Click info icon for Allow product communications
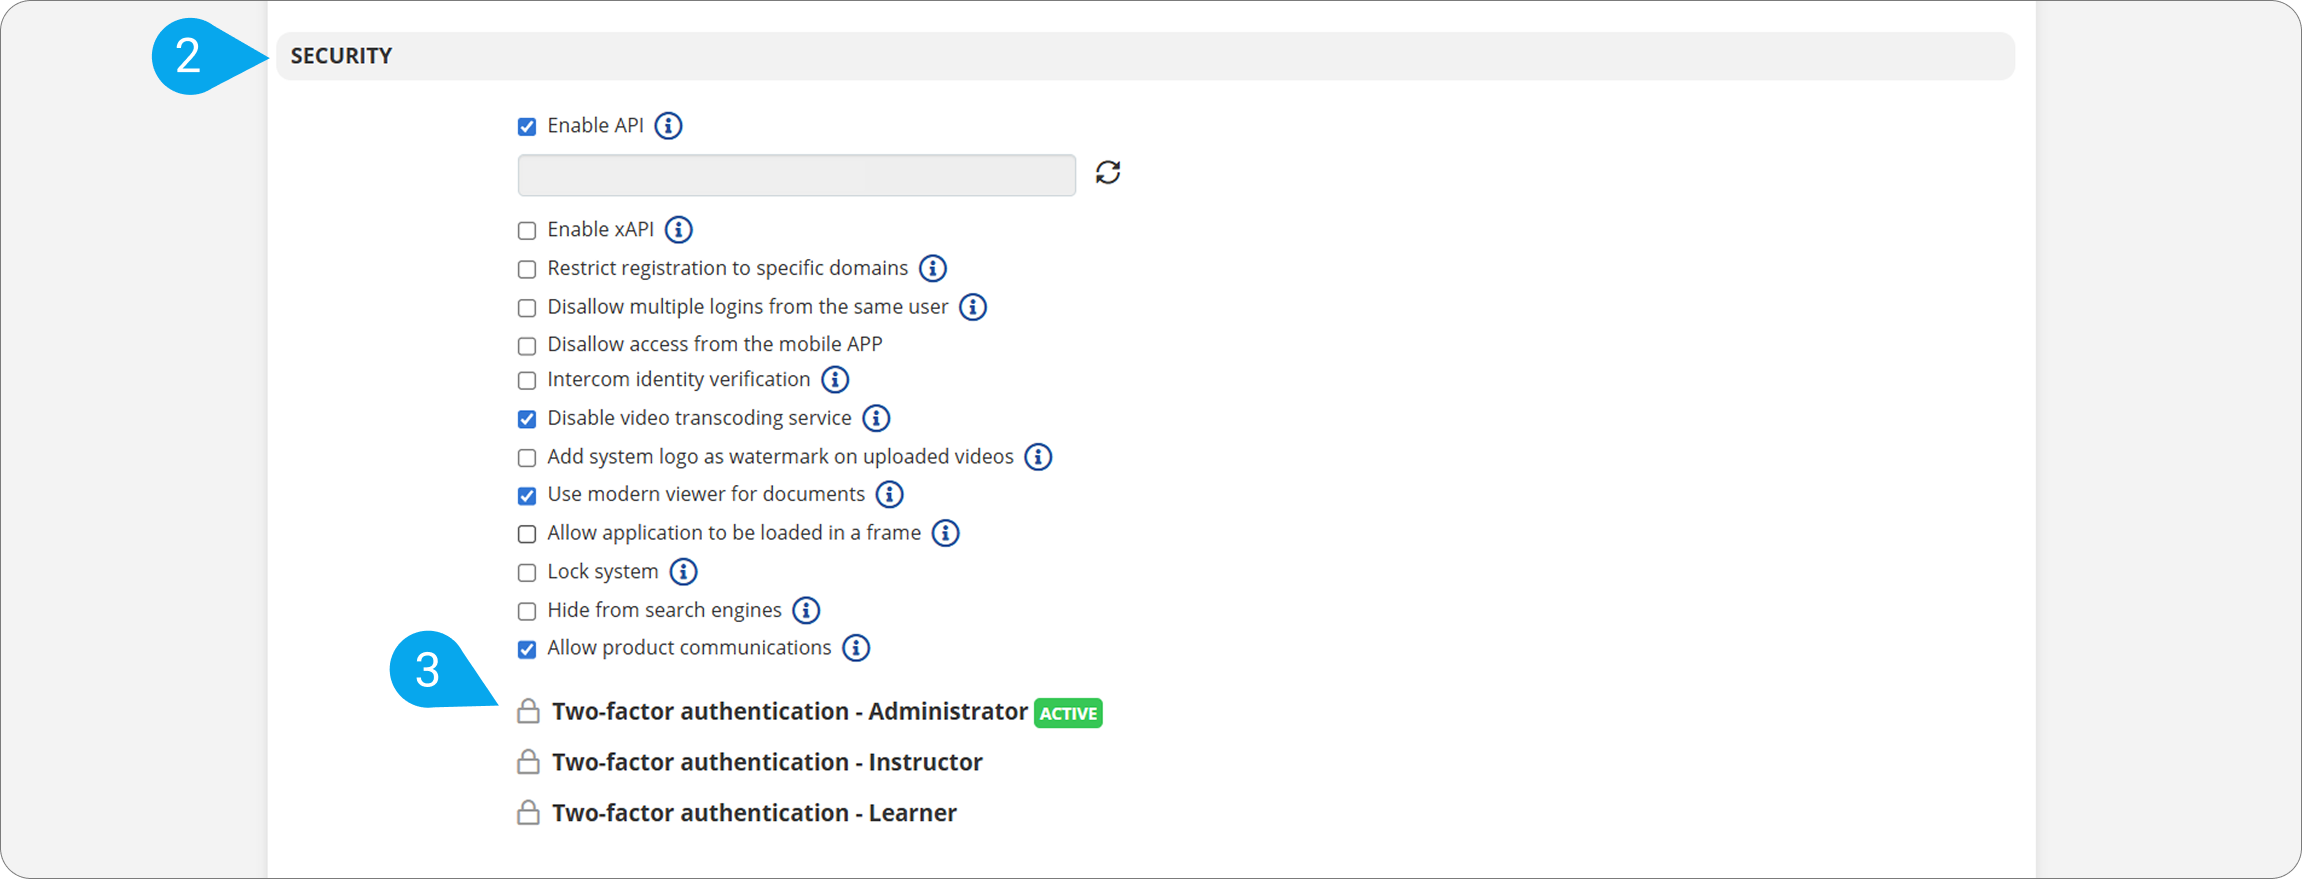 pos(856,648)
